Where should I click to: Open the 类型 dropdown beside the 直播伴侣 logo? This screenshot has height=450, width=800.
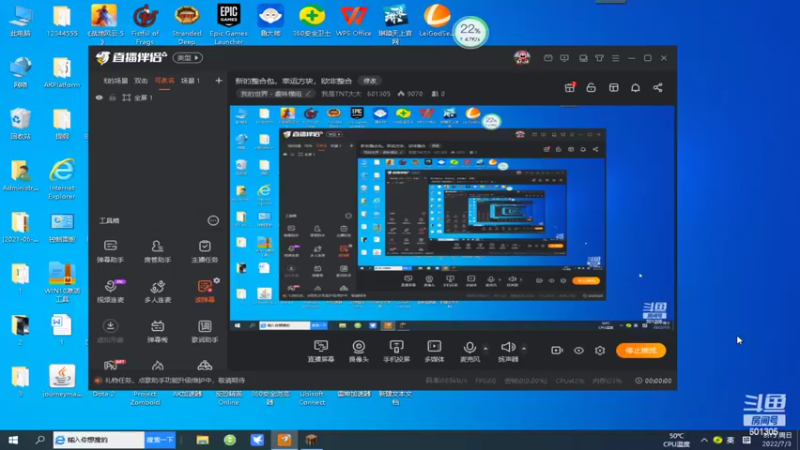pos(188,58)
